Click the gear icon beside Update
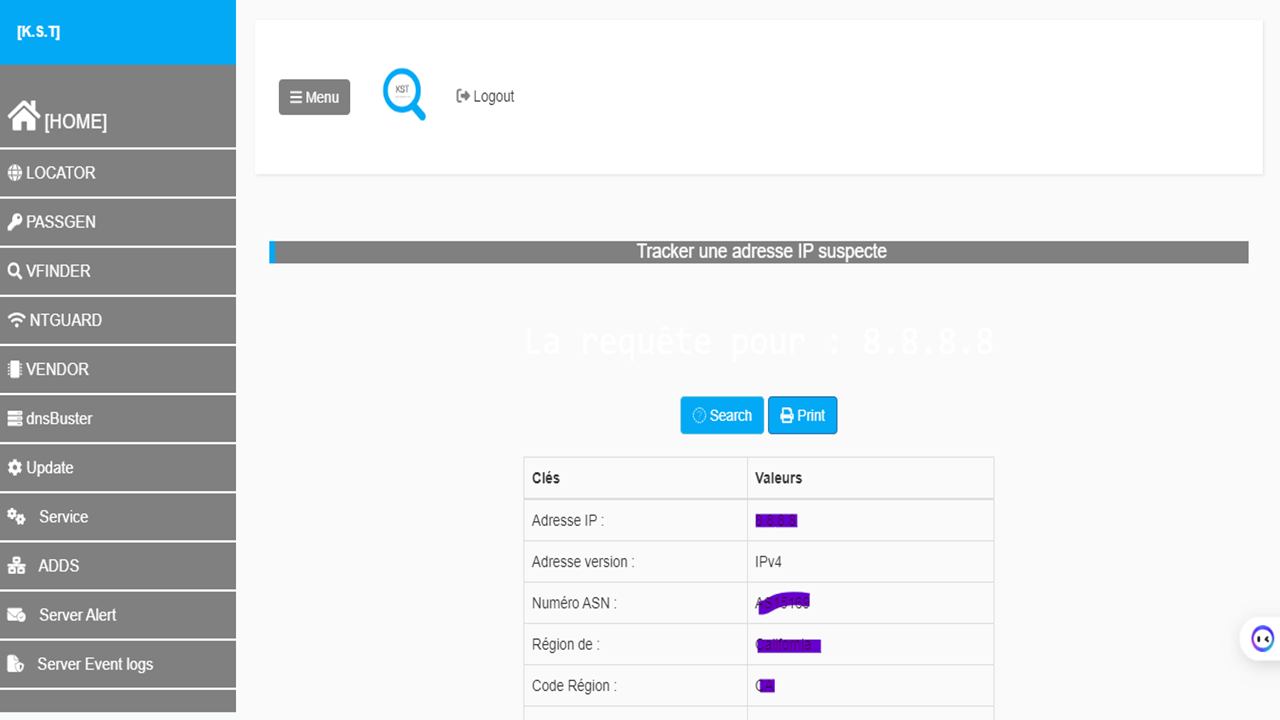Screen dimensions: 1280x720 pyautogui.click(x=15, y=468)
